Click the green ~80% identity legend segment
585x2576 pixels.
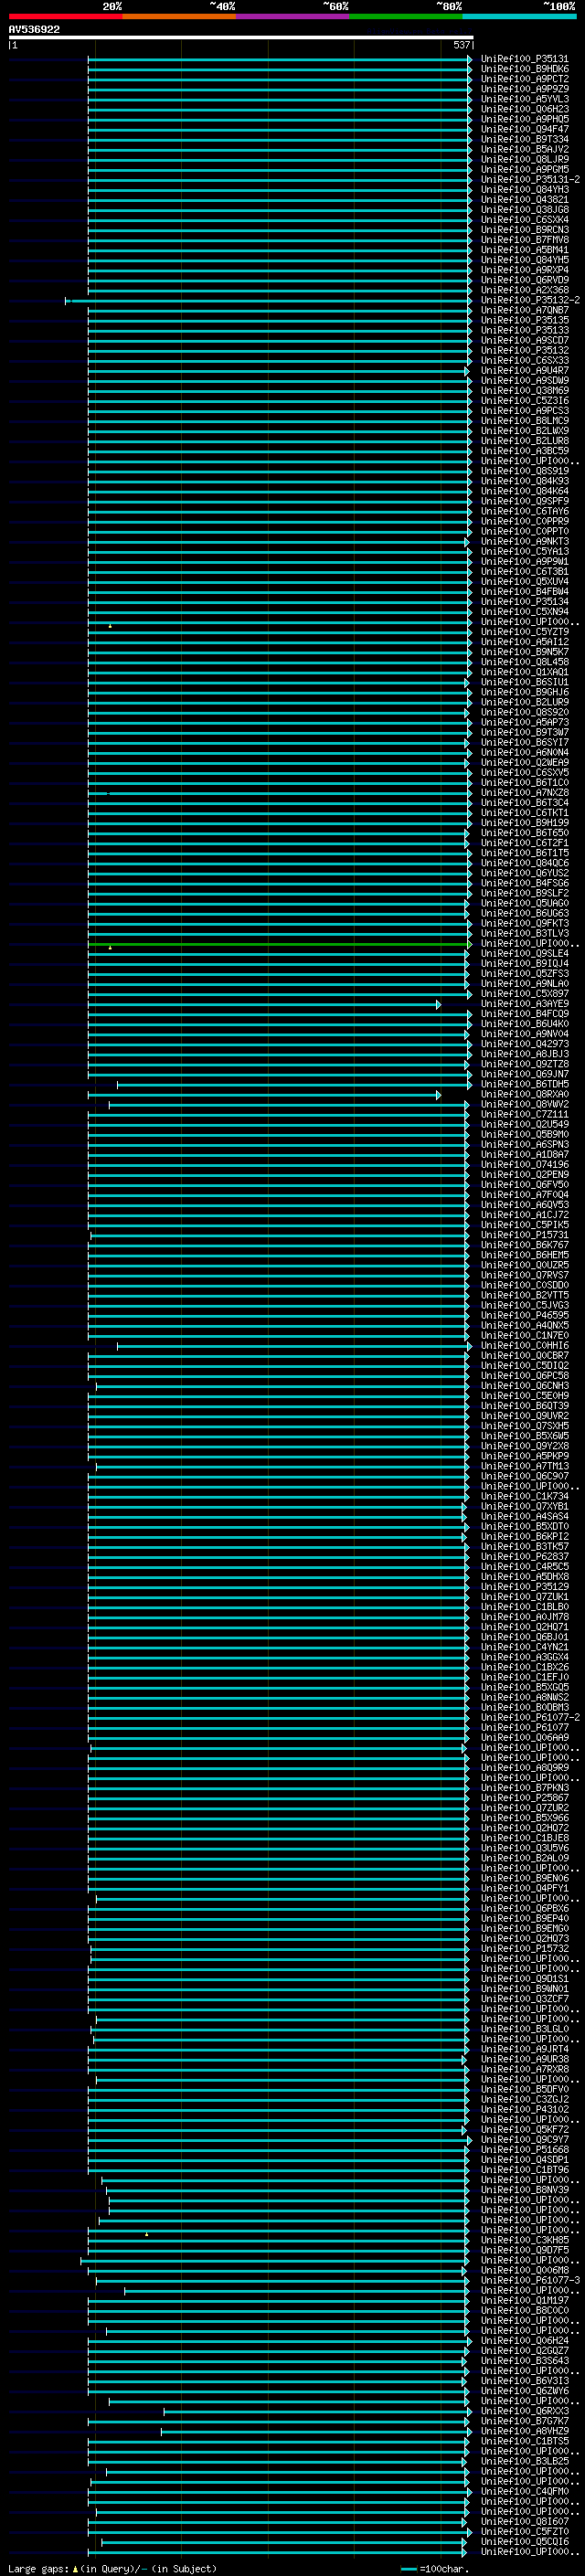[406, 16]
